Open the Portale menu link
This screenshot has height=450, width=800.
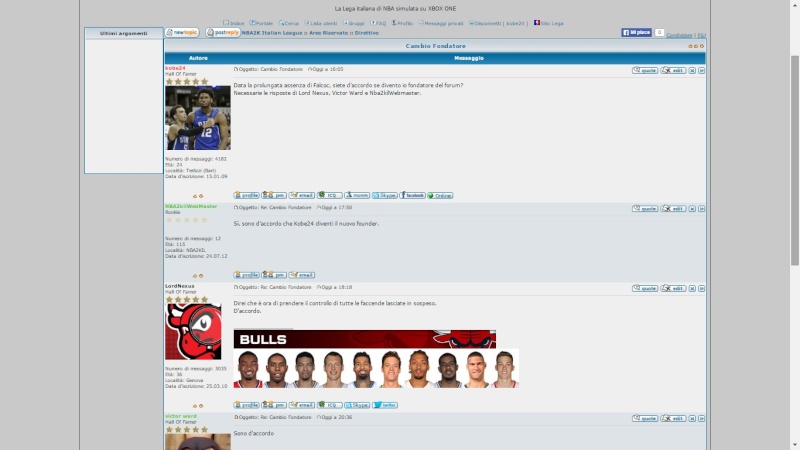[x=261, y=23]
